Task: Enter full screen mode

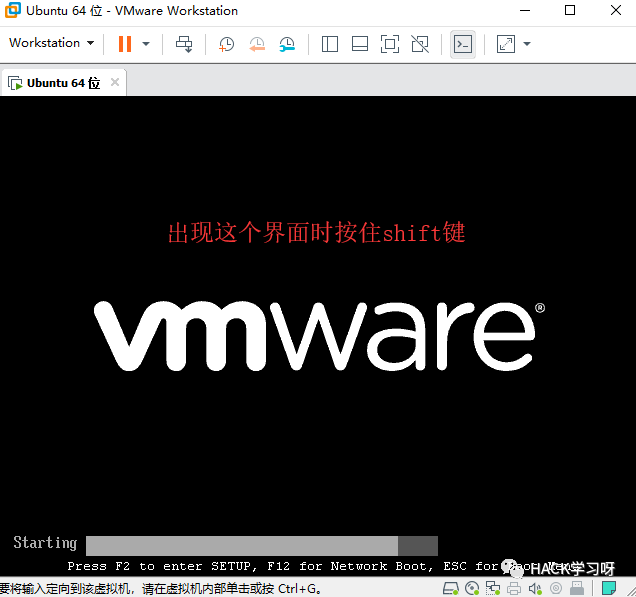Action: click(390, 44)
